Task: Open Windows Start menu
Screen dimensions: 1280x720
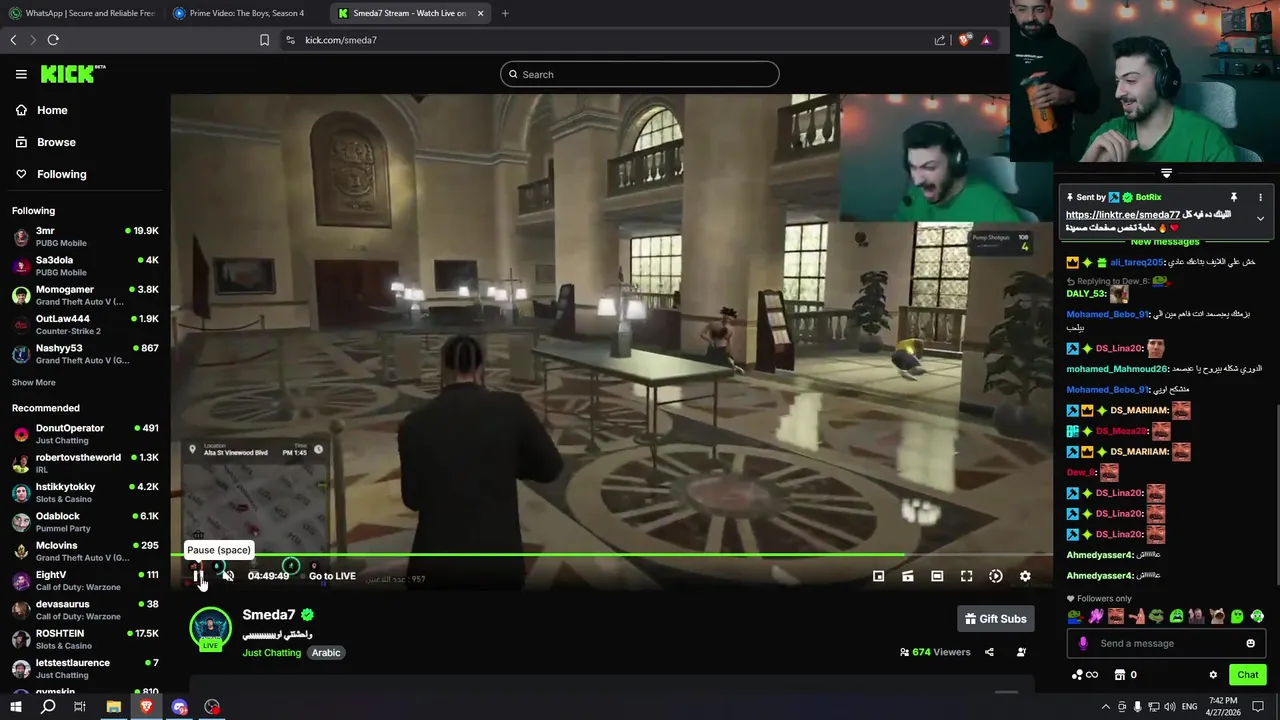Action: (x=16, y=707)
